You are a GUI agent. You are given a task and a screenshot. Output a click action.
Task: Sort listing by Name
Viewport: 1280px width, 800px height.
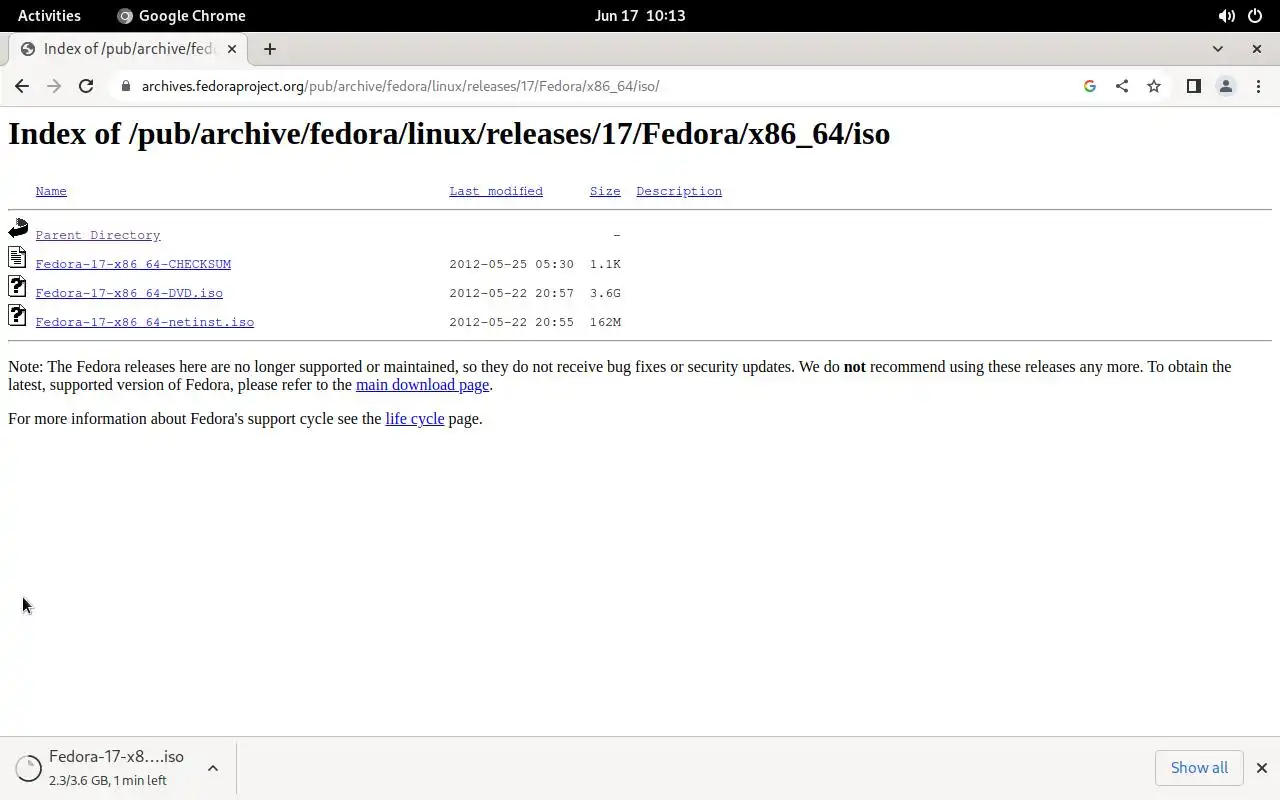(x=51, y=191)
